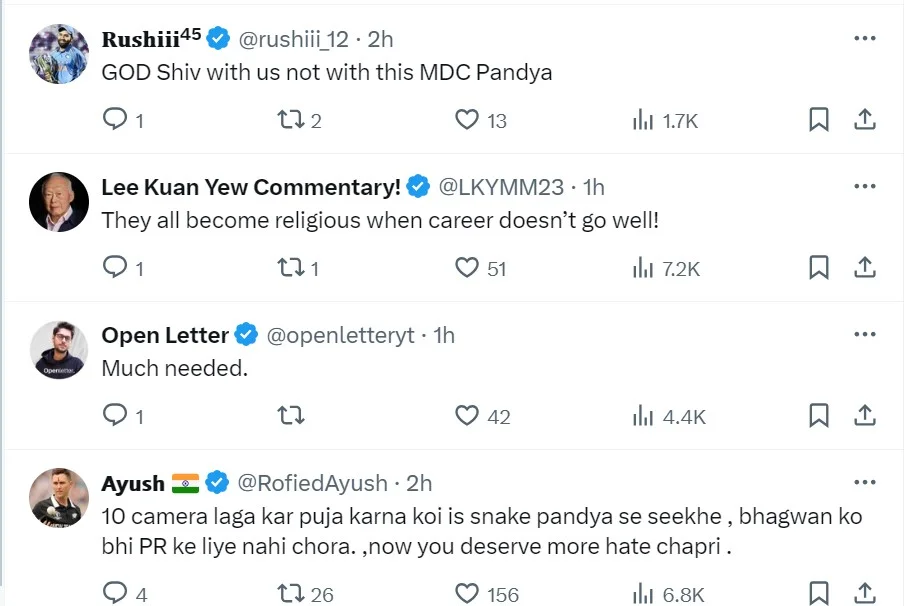This screenshot has height=606, width=910.
Task: Bookmark the Rushiii tweet
Action: [818, 120]
